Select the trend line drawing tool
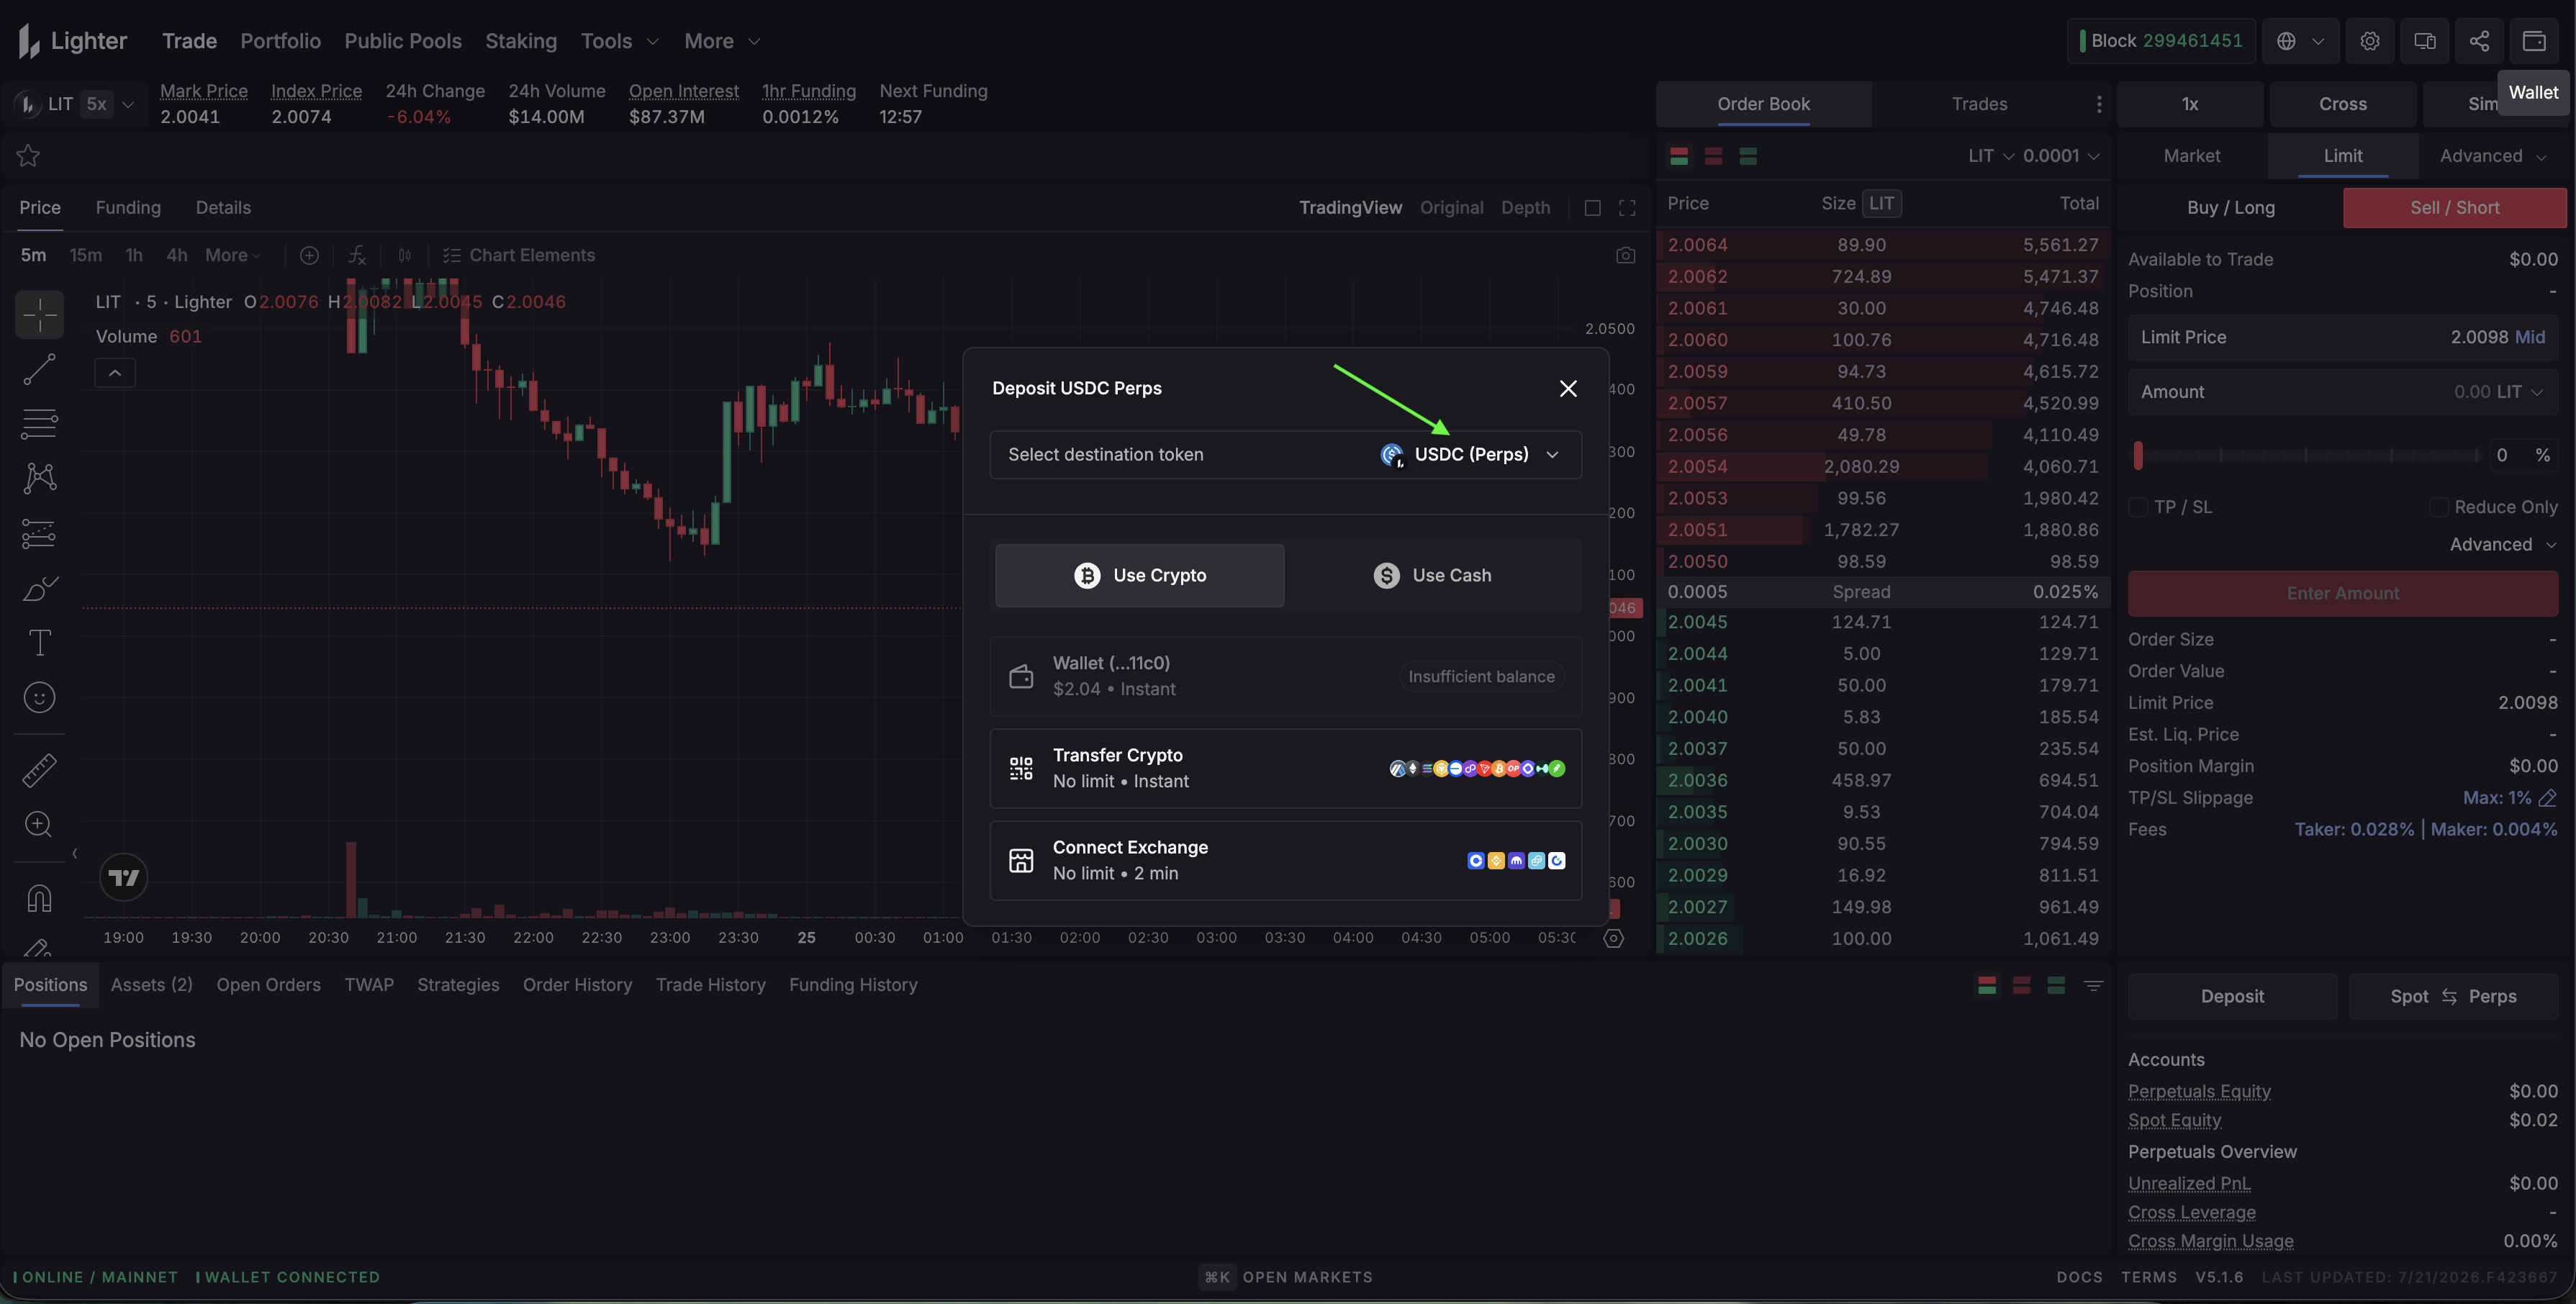 [x=39, y=370]
